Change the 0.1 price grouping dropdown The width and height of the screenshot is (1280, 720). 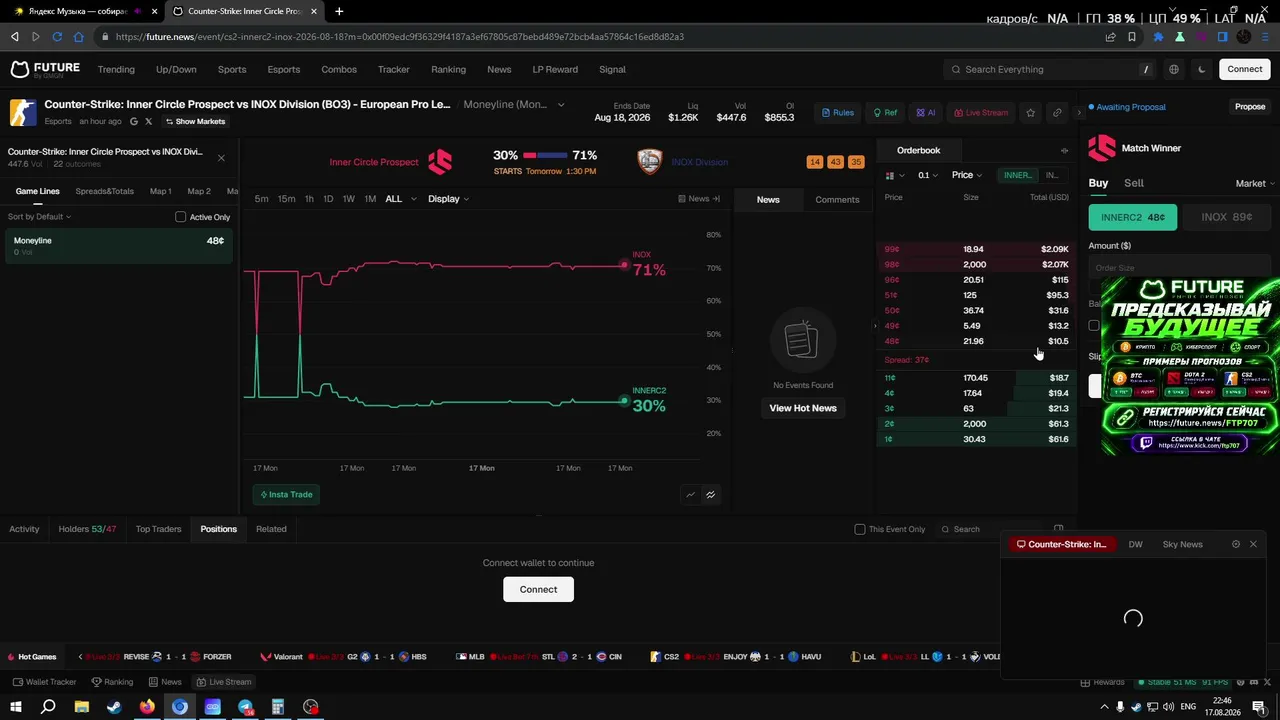pyautogui.click(x=928, y=175)
